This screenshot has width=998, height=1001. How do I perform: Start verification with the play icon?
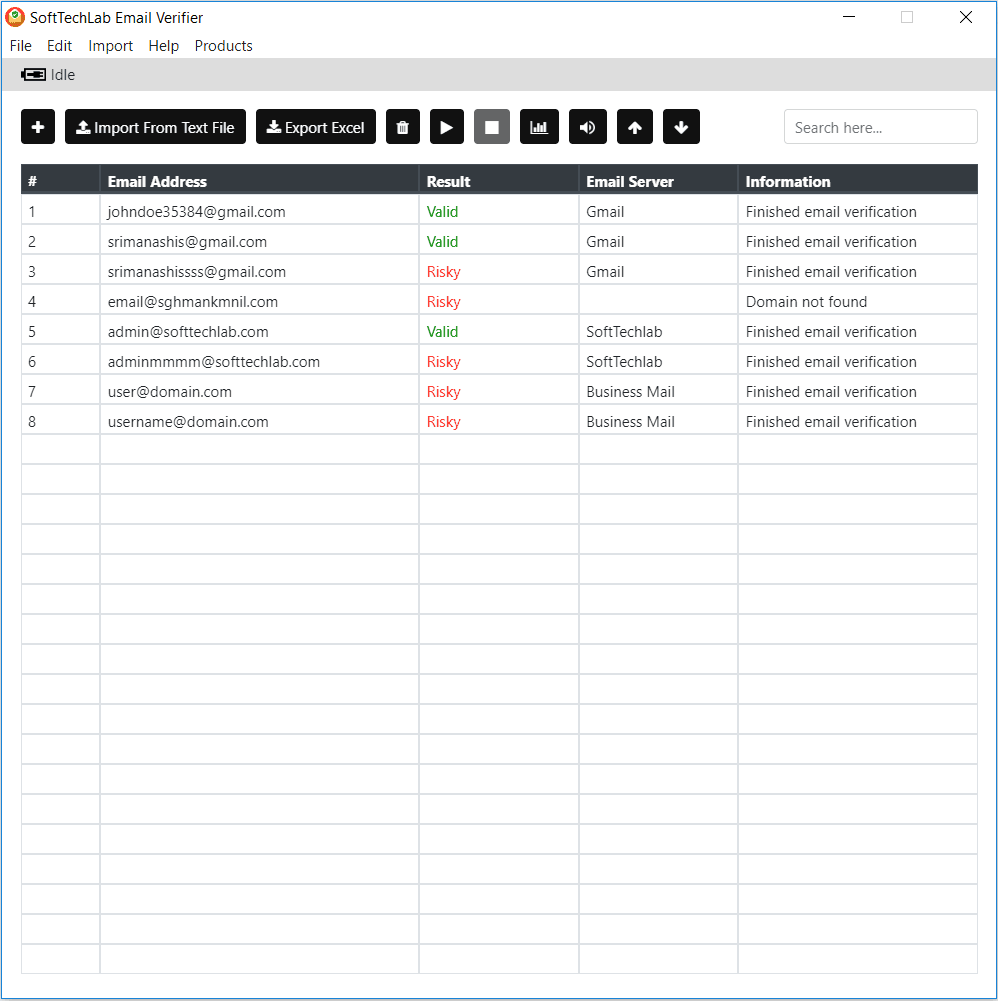[447, 126]
